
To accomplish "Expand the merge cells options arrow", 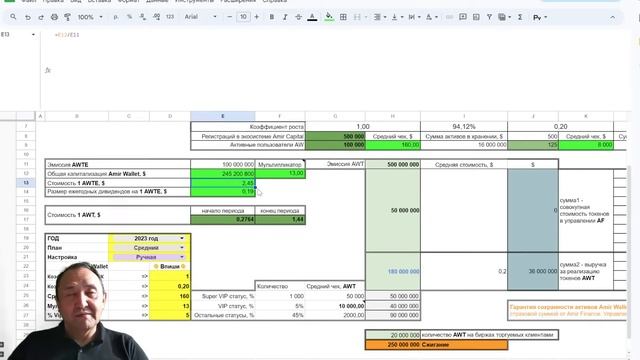I will [366, 17].
